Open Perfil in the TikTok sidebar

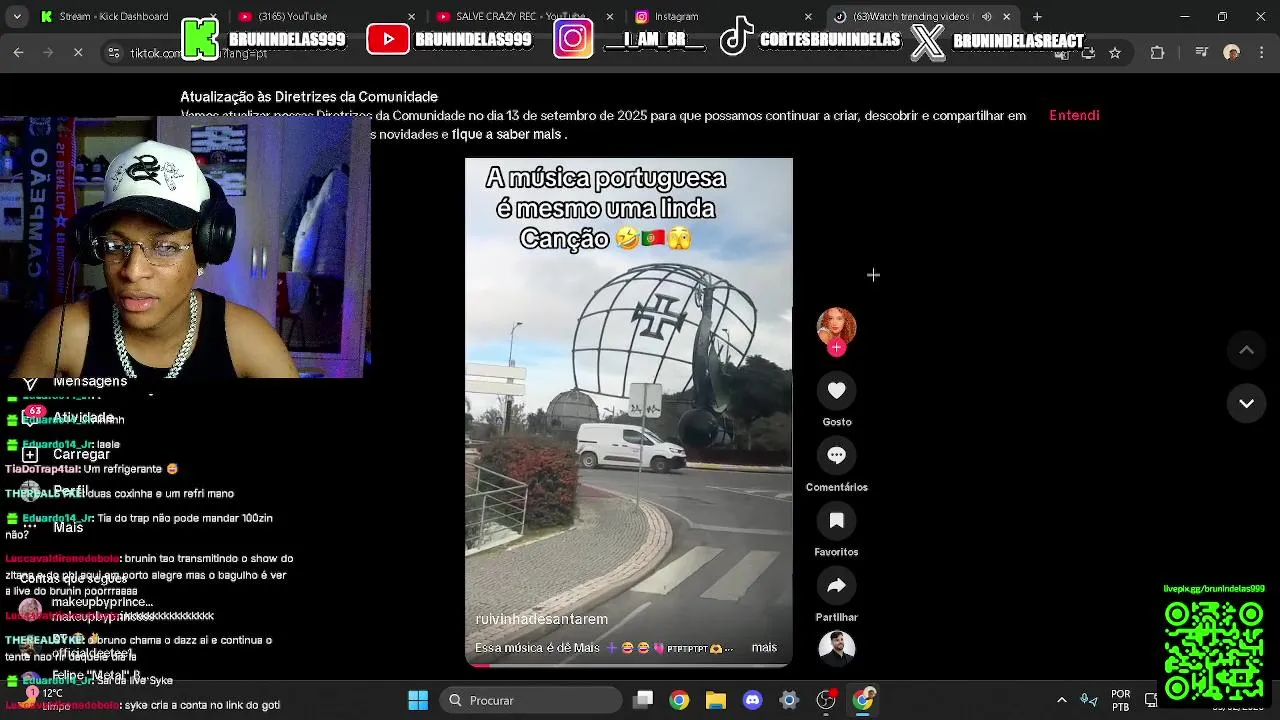(x=55, y=491)
